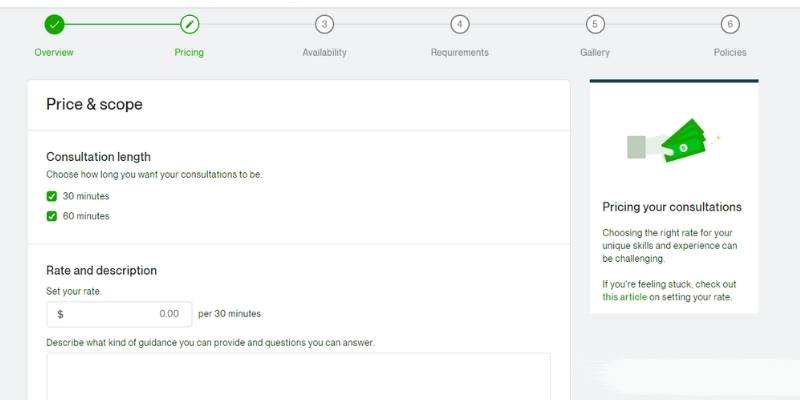Viewport: 800px width, 400px height.
Task: Click the 'Set your rate.' label
Action: [74, 292]
